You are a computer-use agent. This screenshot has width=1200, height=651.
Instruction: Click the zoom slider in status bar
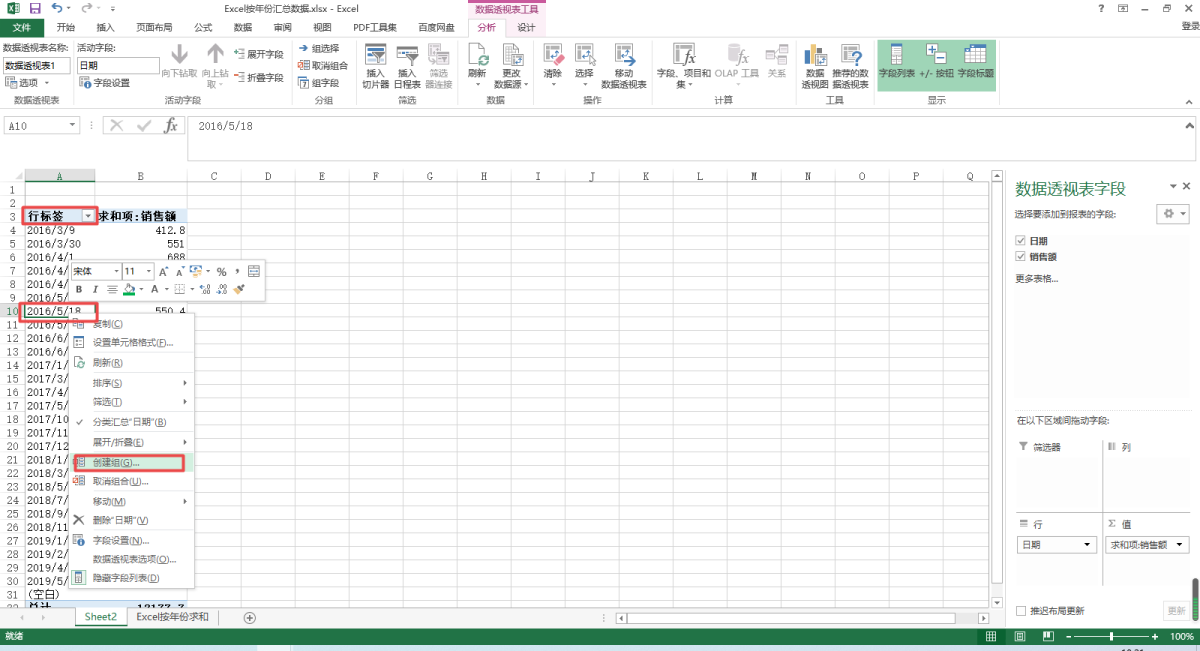coord(1111,637)
